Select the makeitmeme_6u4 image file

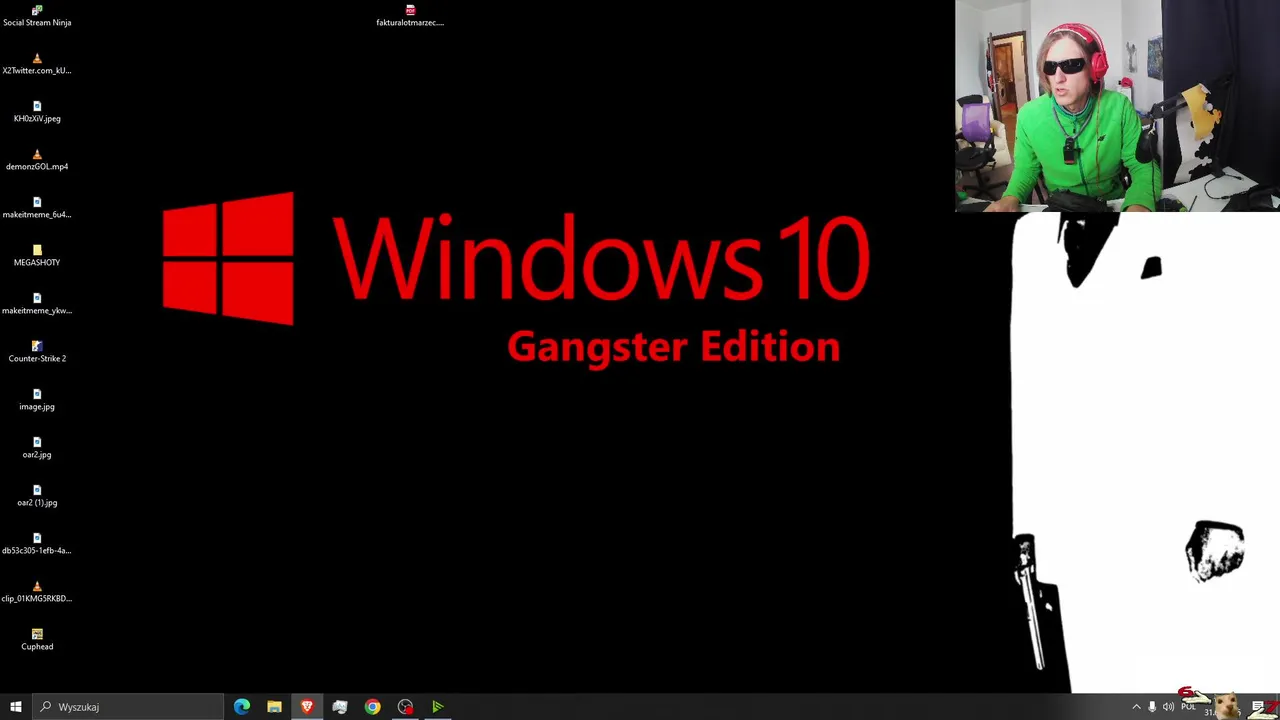click(x=37, y=208)
